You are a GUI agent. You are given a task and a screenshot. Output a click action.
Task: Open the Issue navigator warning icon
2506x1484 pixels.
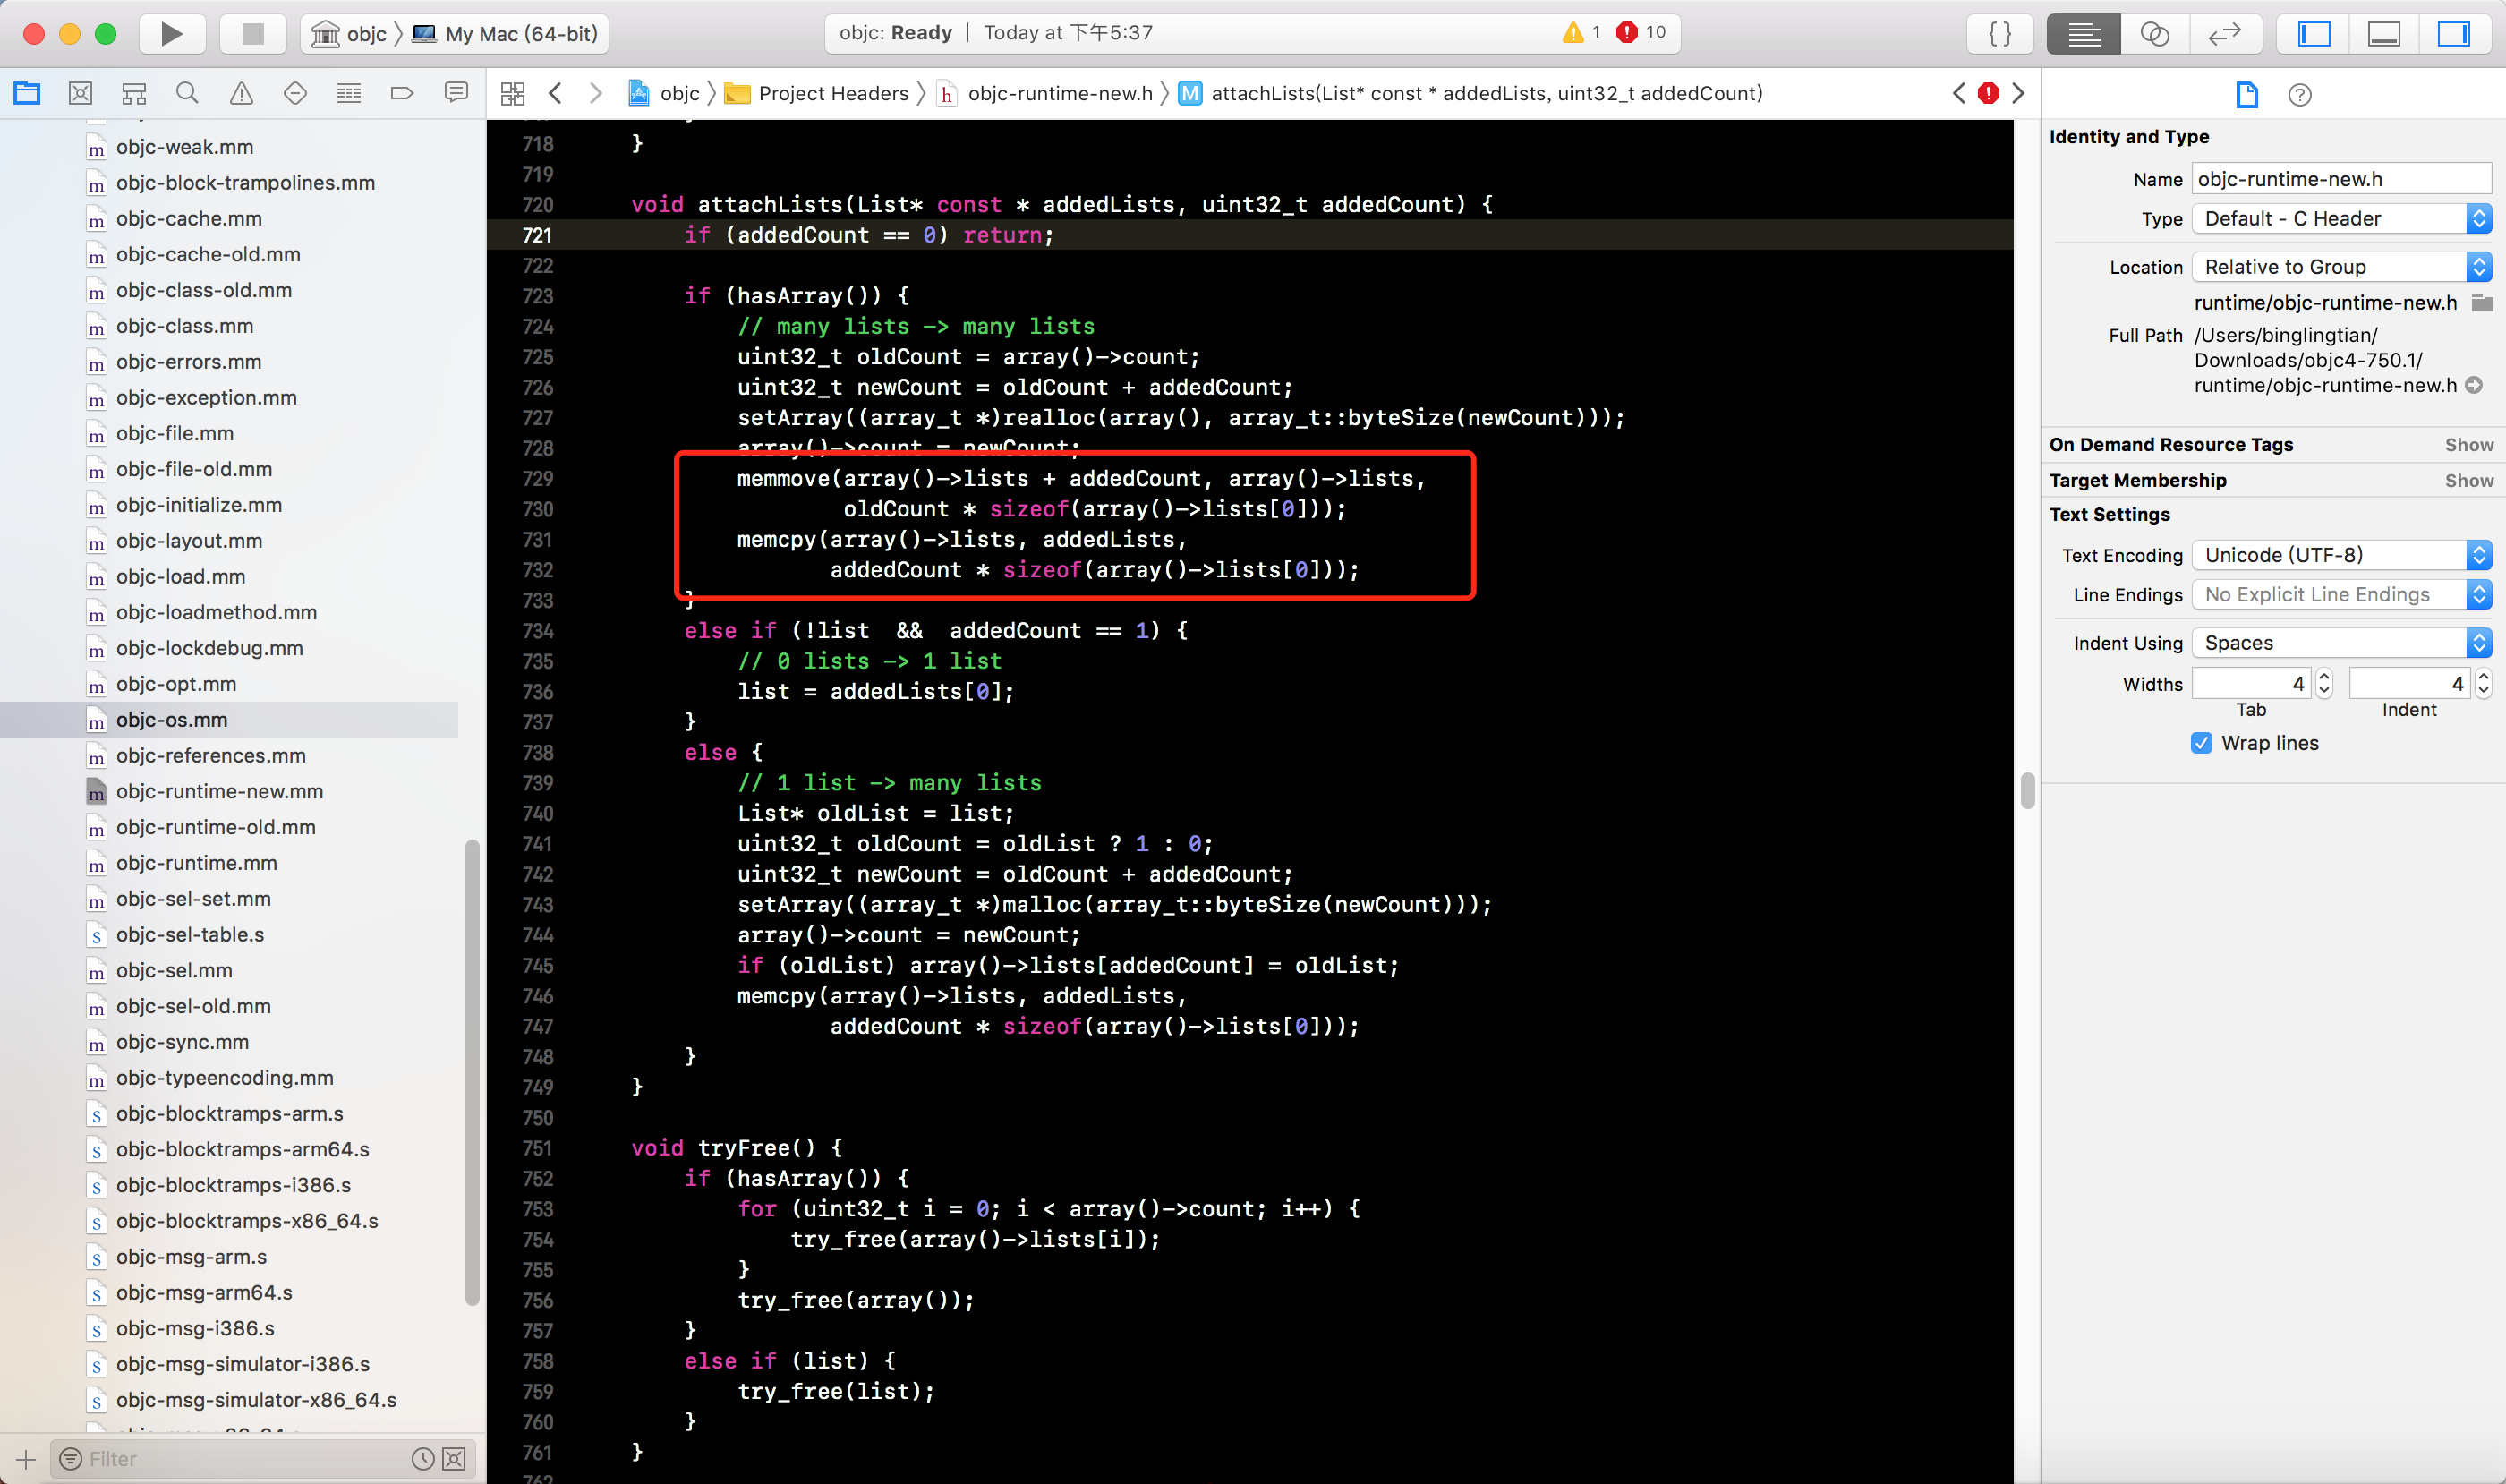click(241, 94)
